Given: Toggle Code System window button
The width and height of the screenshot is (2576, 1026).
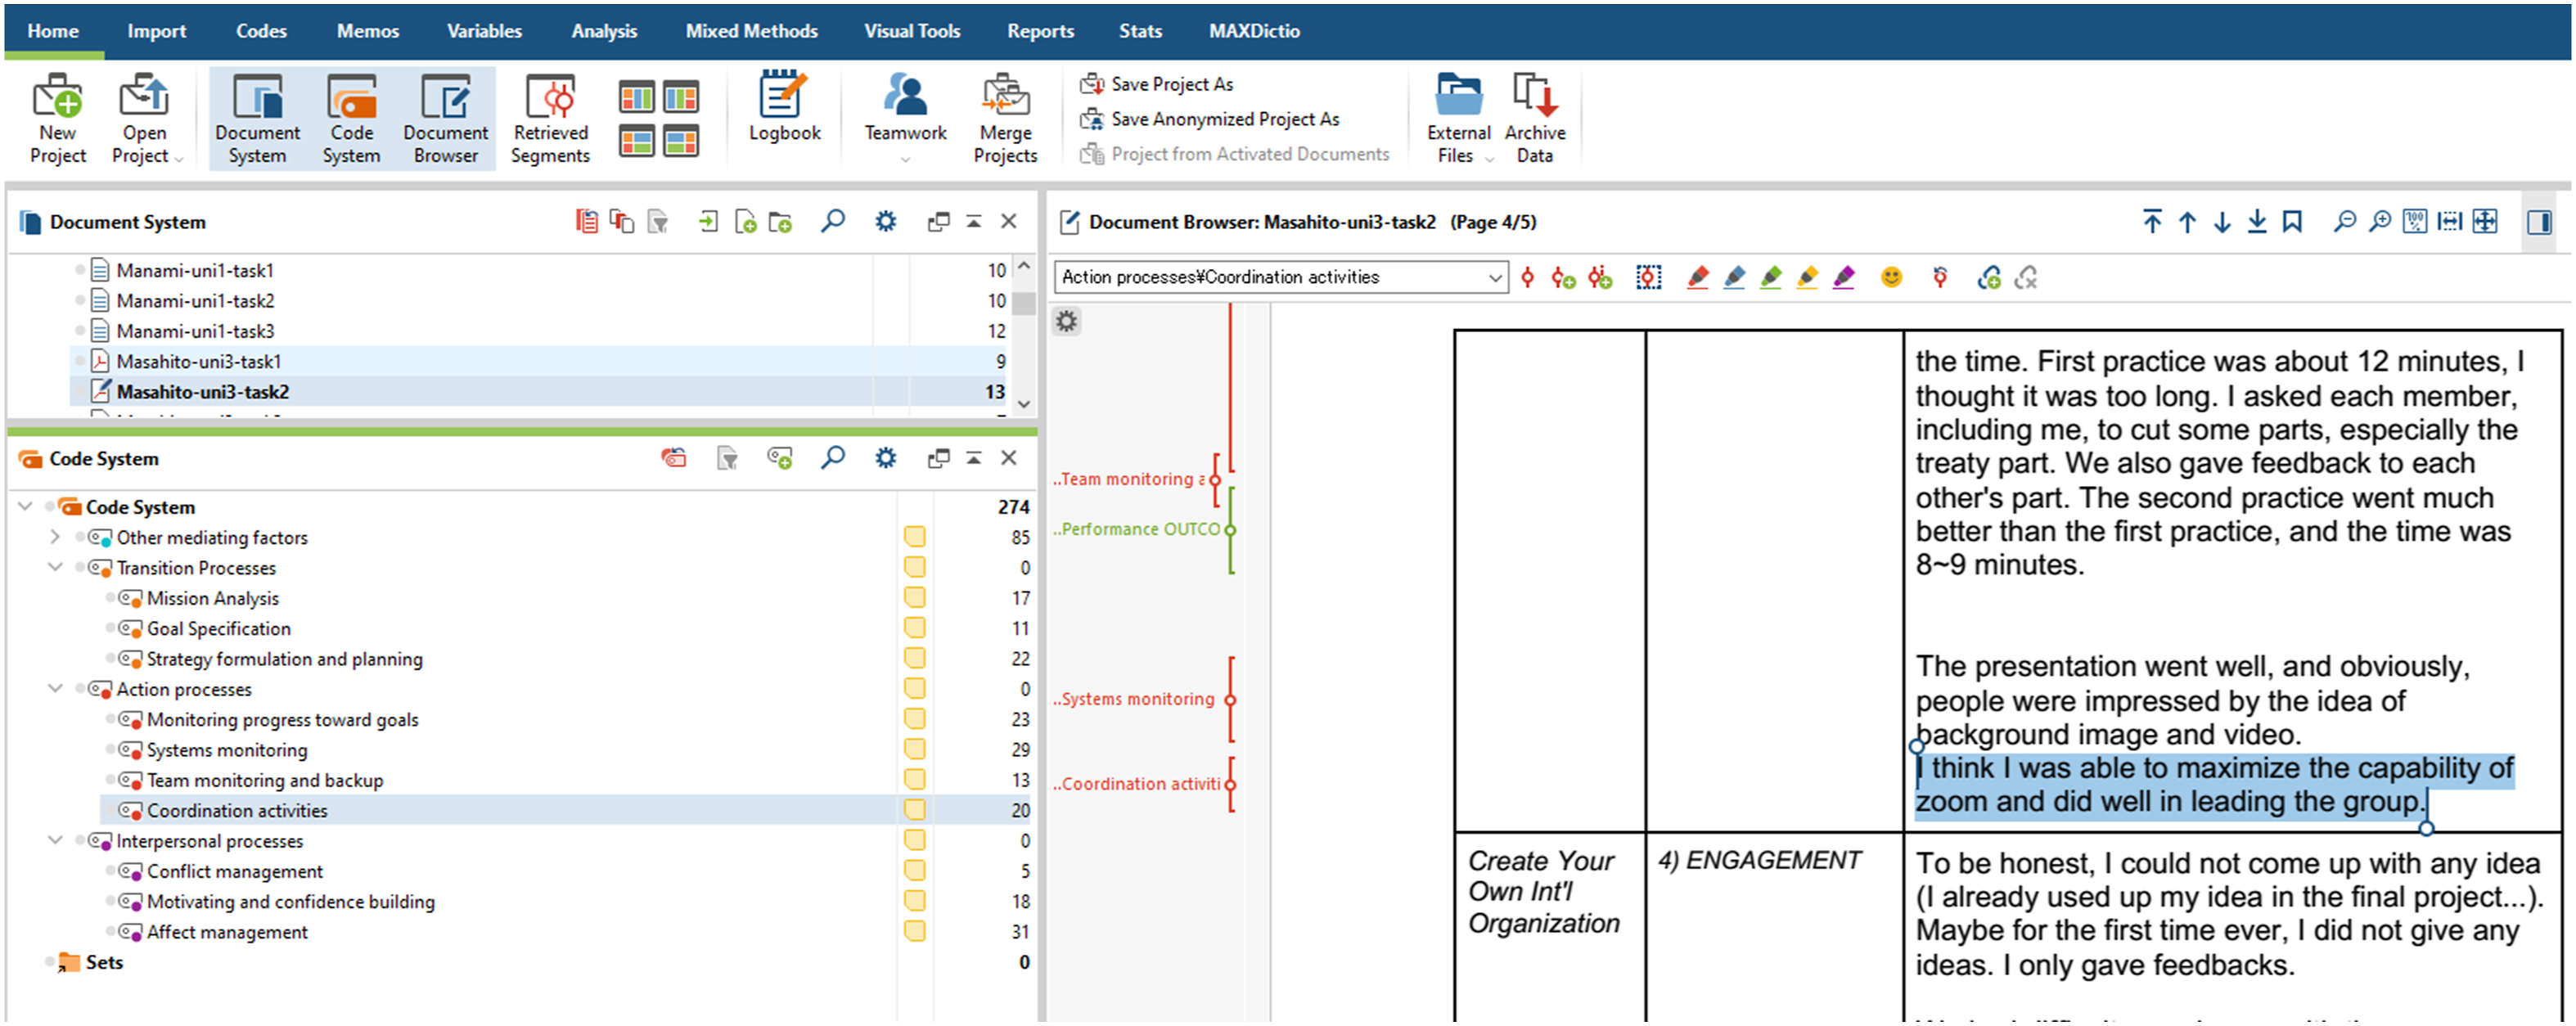Looking at the screenshot, I should tap(351, 118).
